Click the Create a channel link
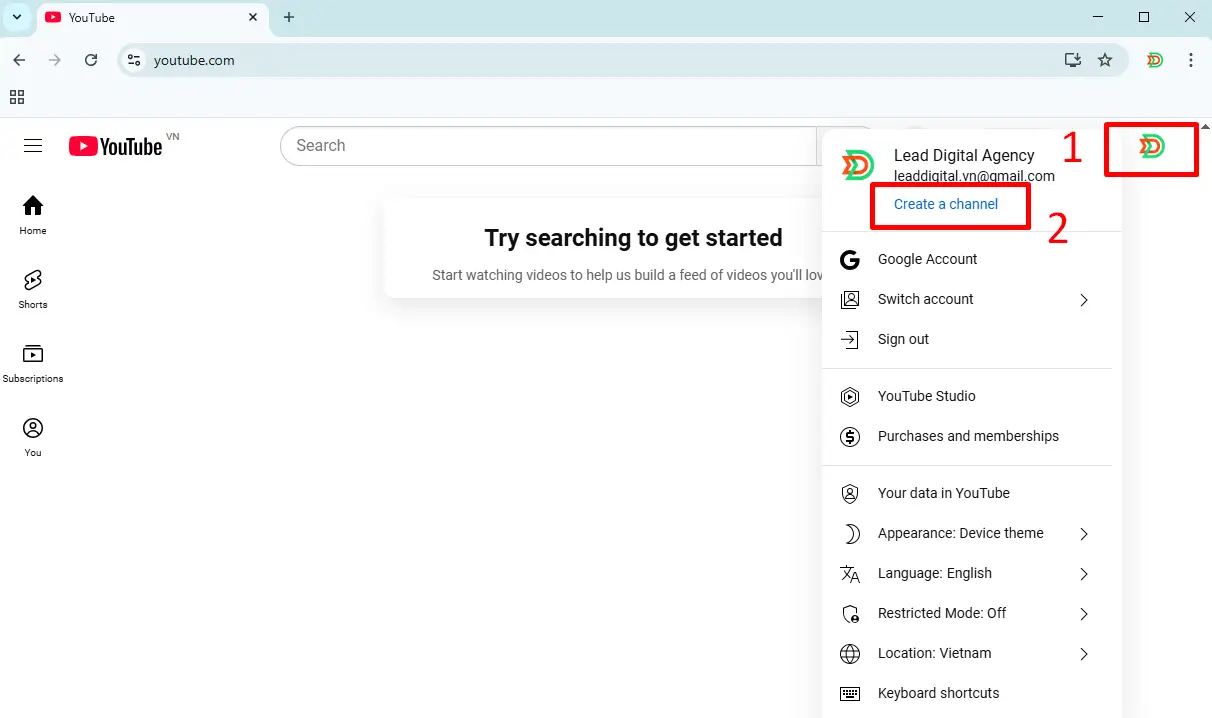 coord(946,204)
